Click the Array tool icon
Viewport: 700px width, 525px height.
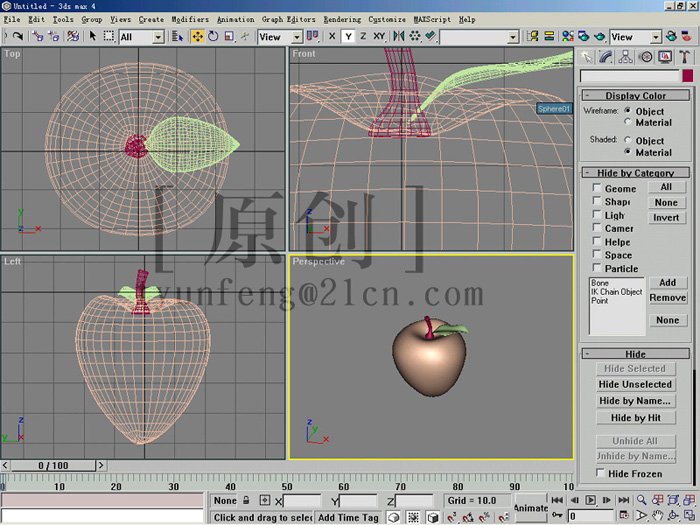(x=415, y=36)
